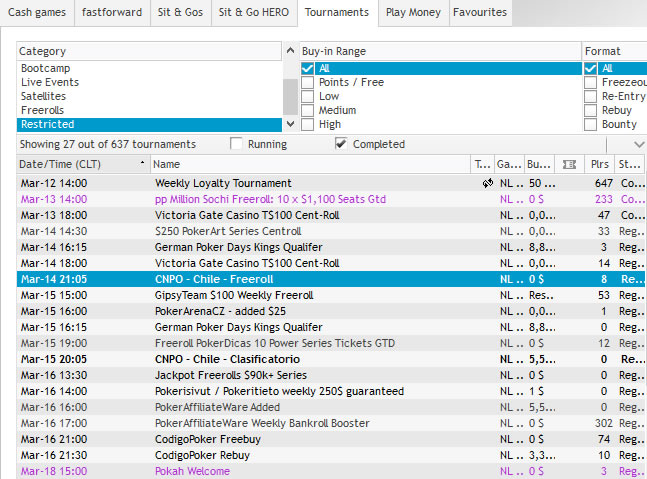Viewport: 647px width, 479px height.
Task: Enable the Running tournaments checkbox
Action: click(237, 144)
